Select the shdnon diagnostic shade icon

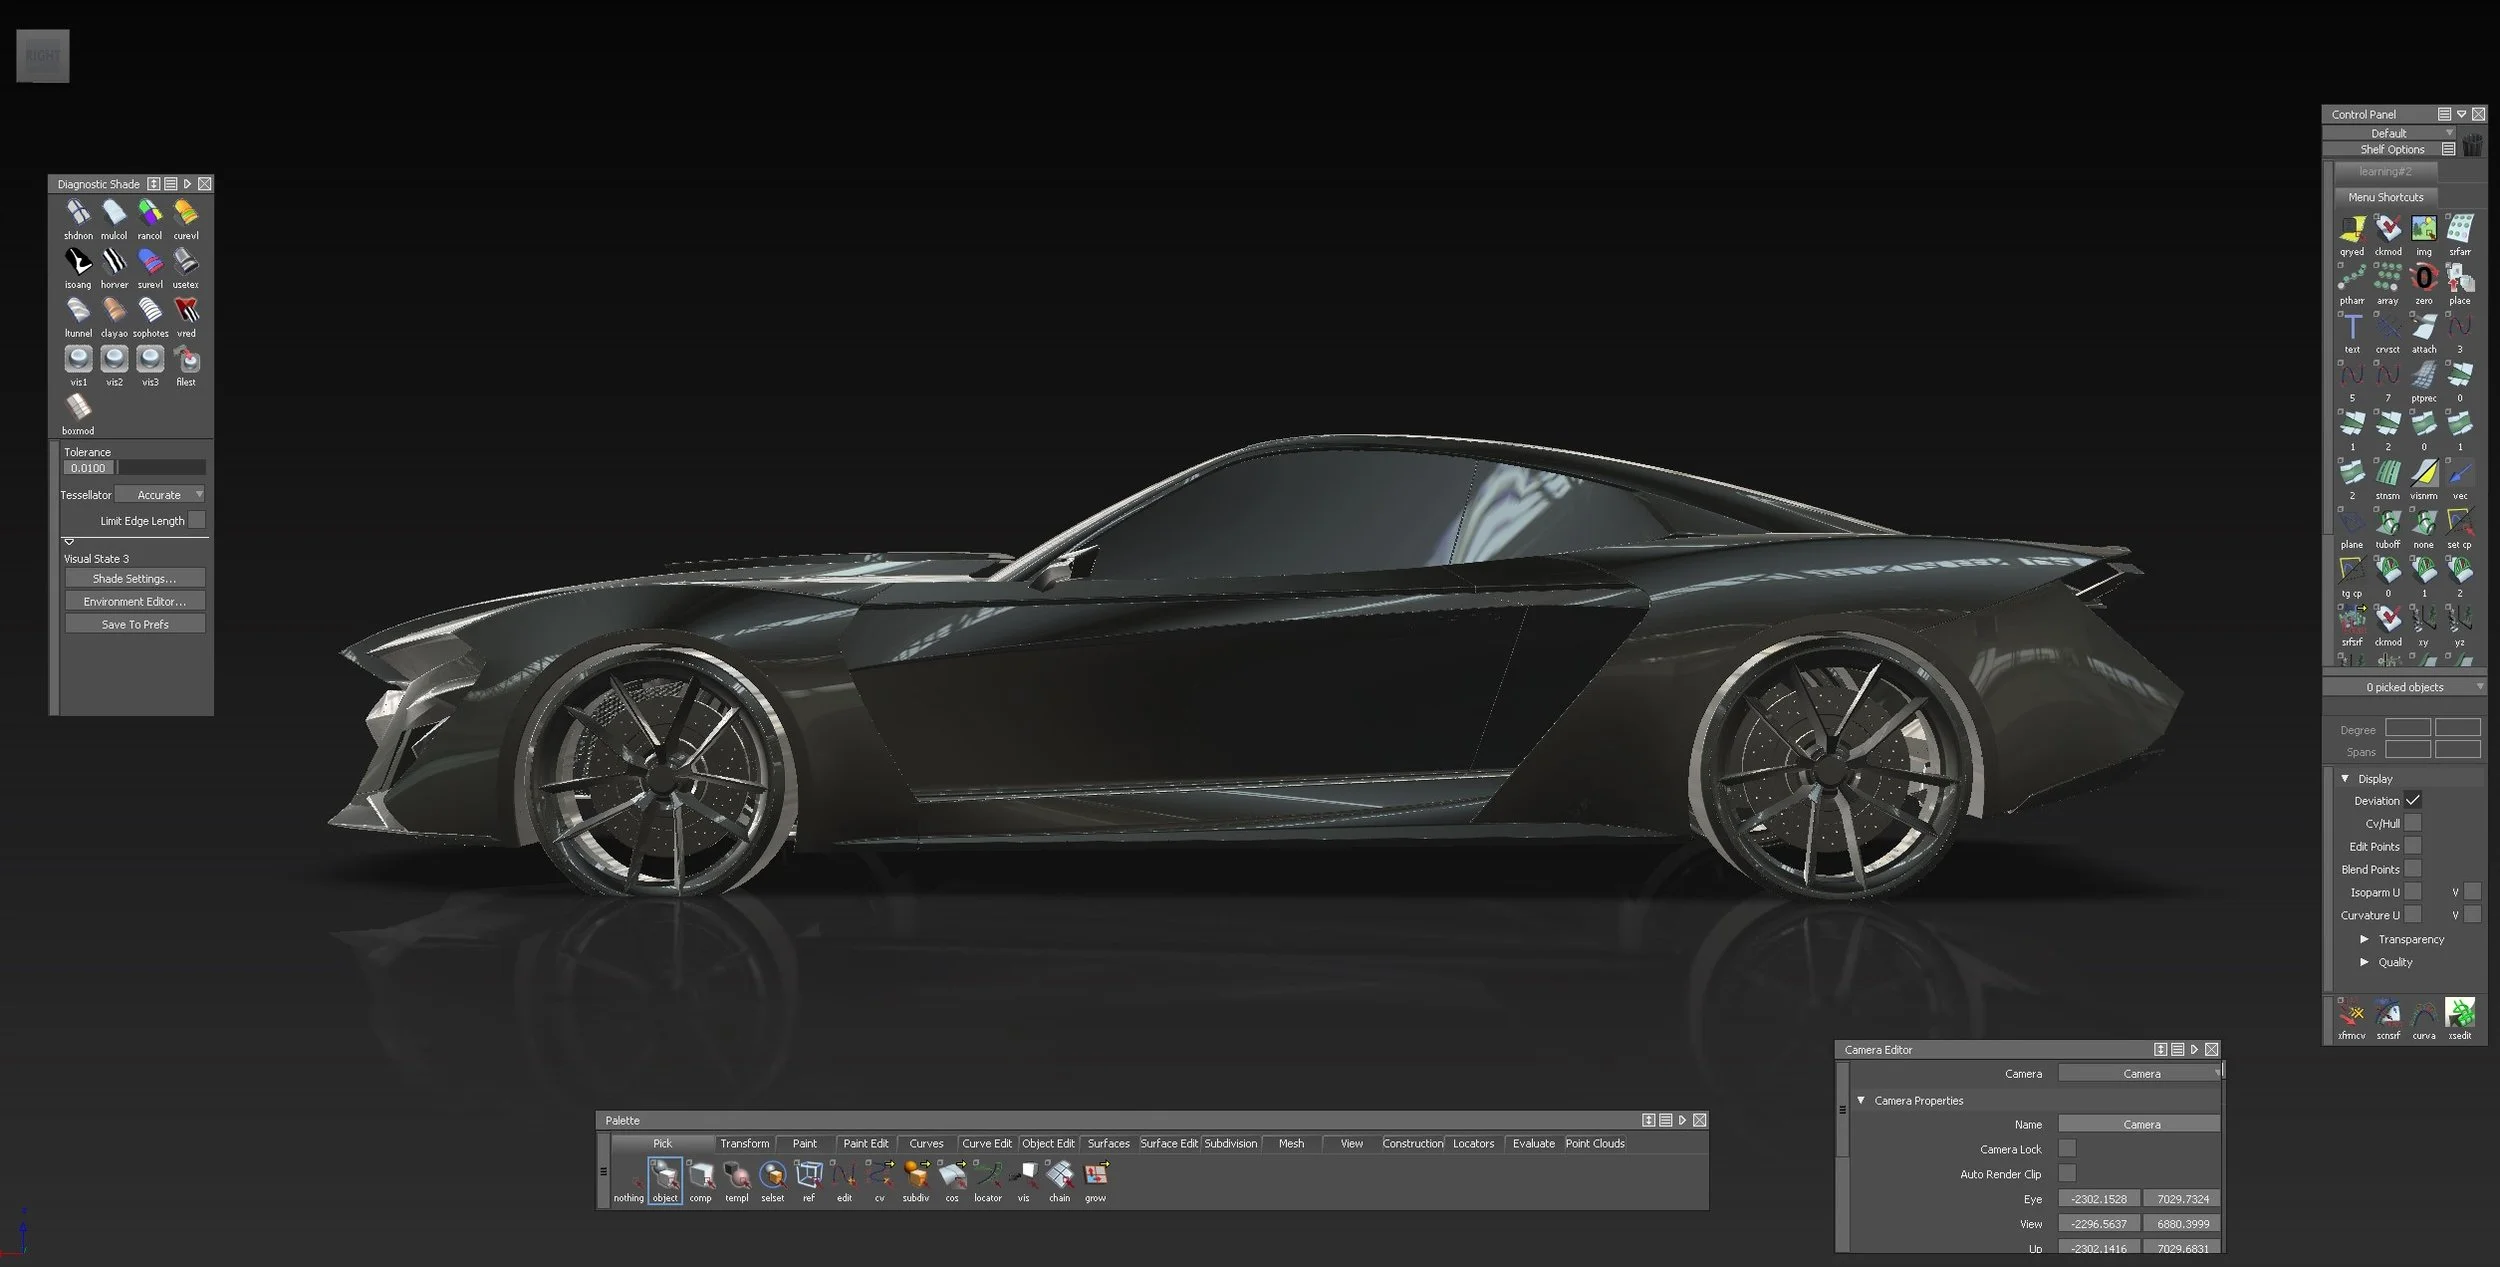click(78, 212)
